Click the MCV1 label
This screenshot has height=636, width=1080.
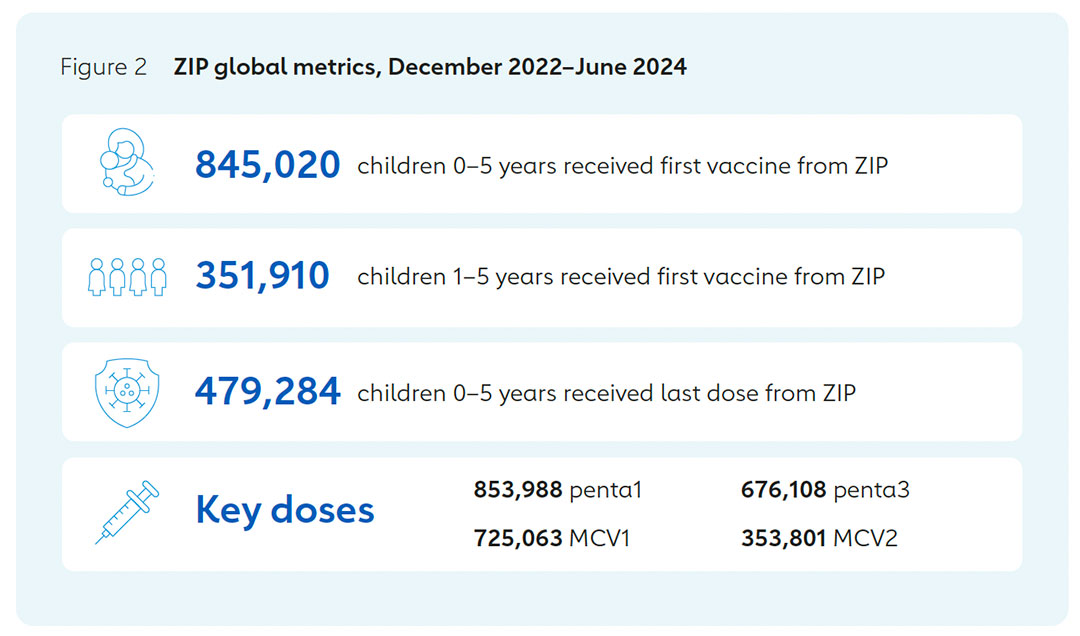pos(600,538)
